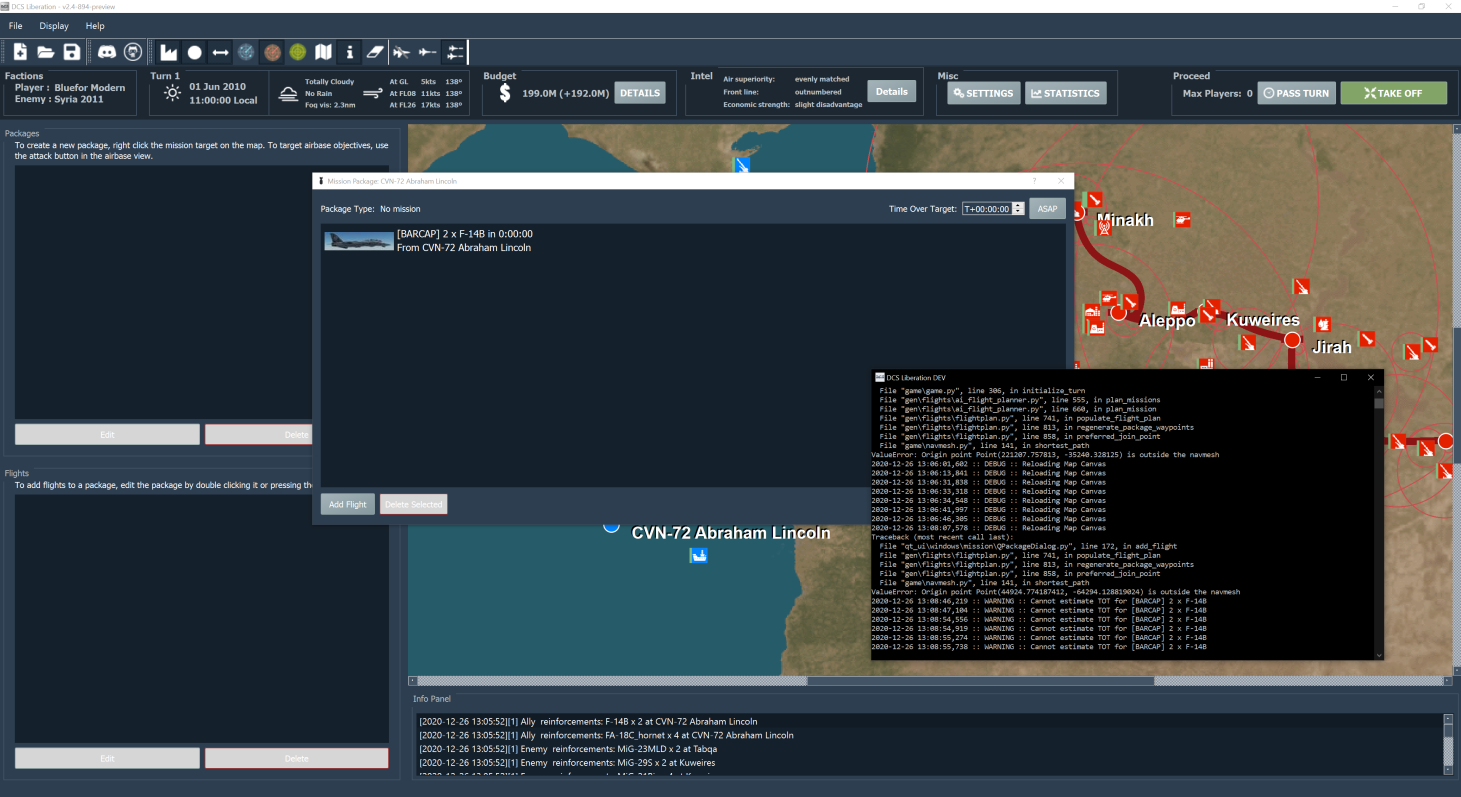Select the BARCAP 2 x F-14B flight
Viewport: 1461px width, 797px height.
pyautogui.click(x=693, y=240)
